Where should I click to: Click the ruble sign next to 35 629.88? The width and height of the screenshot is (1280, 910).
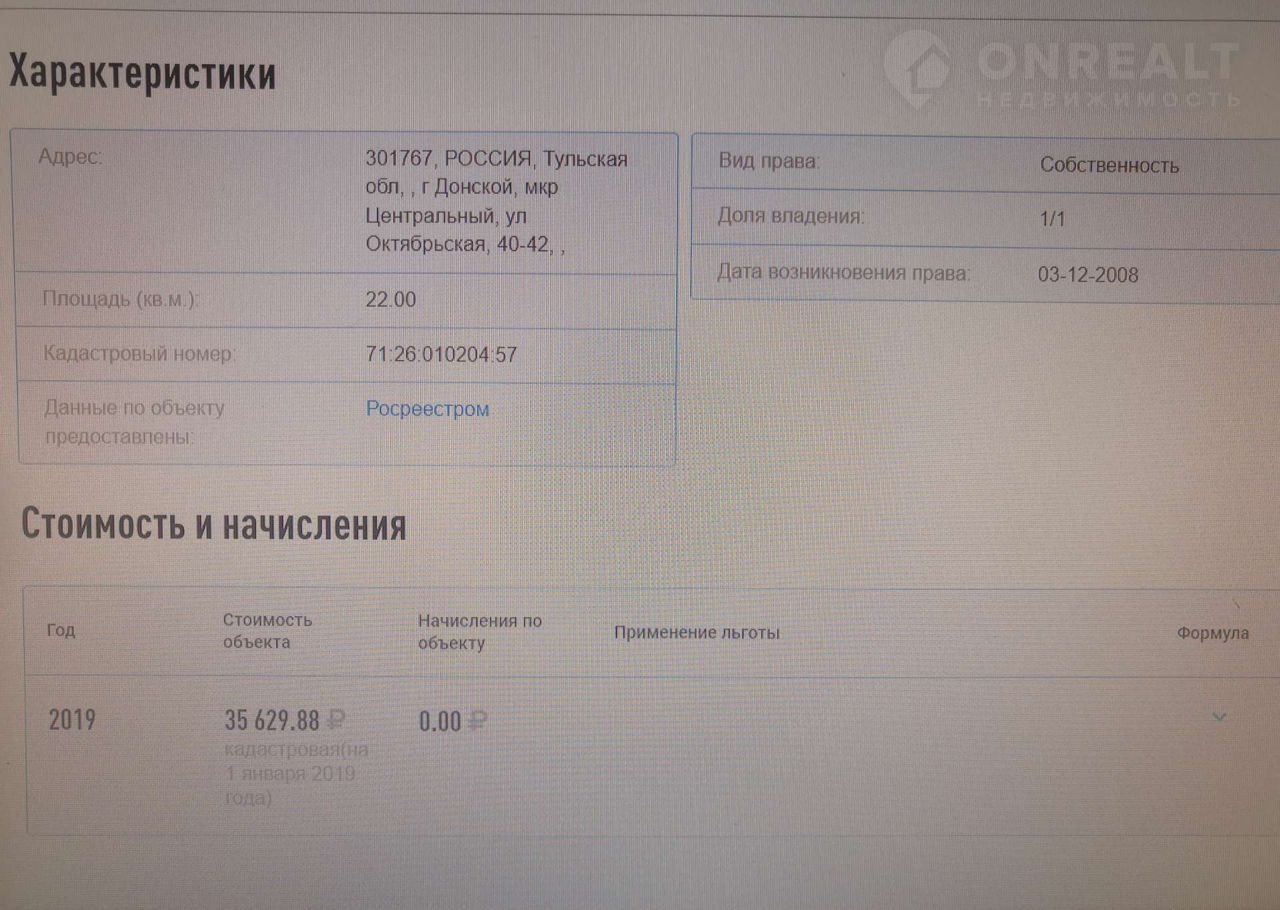[336, 719]
